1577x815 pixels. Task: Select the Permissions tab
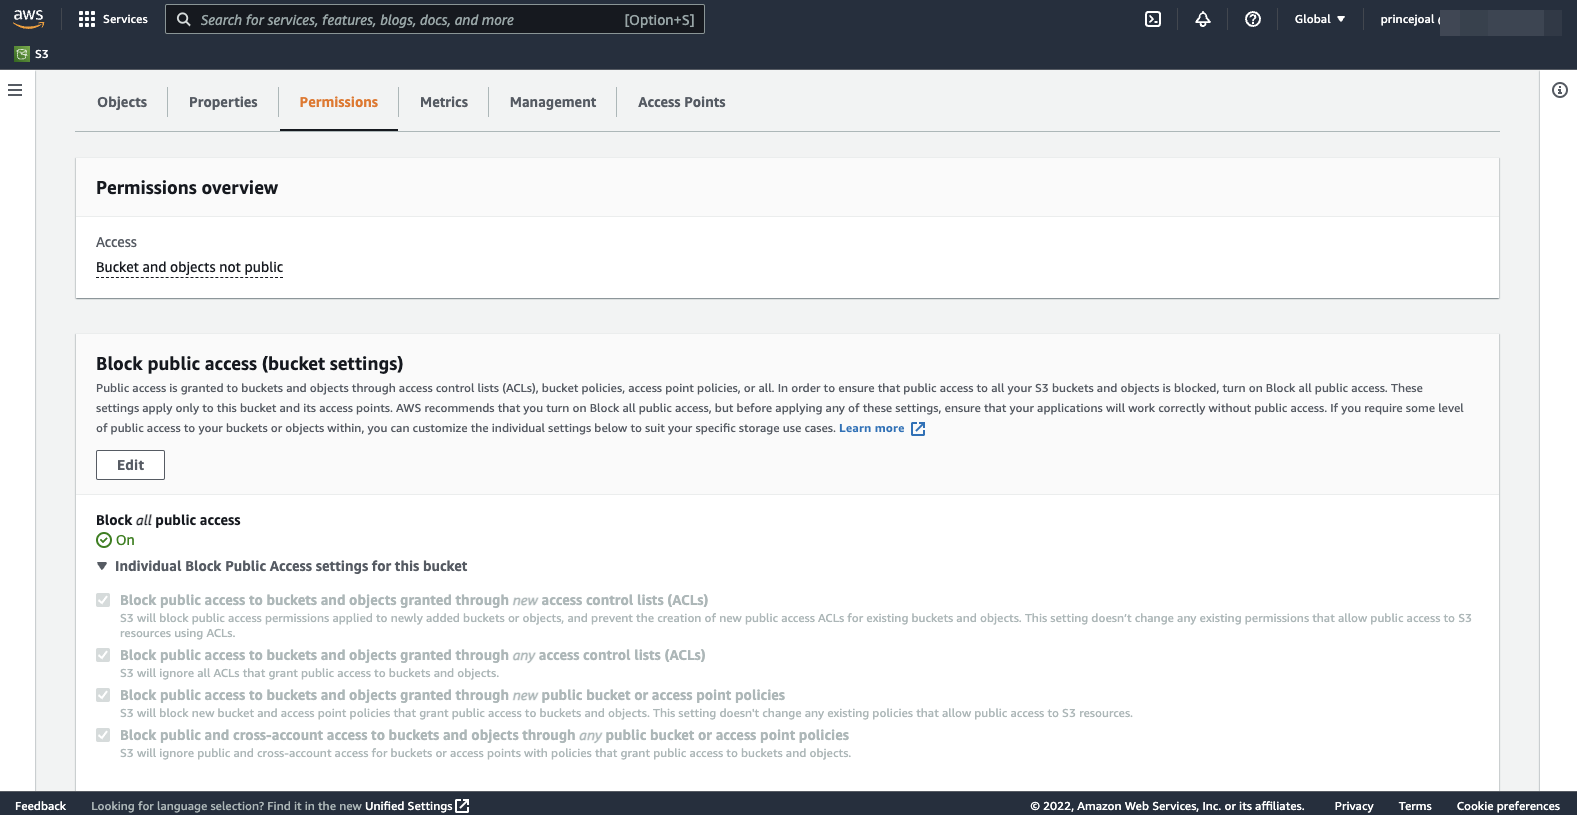coord(339,102)
